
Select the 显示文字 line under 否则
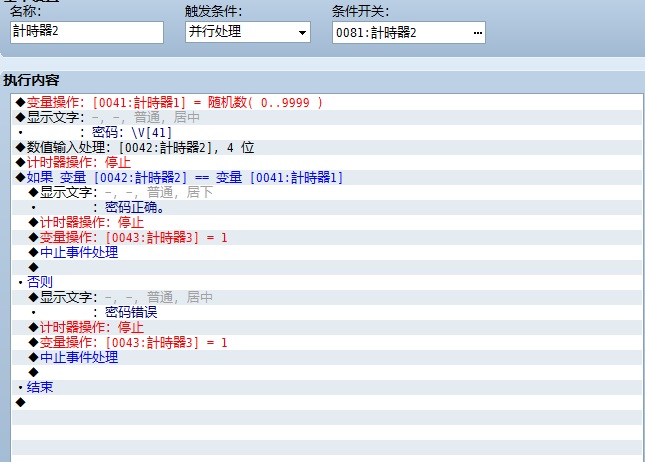(x=327, y=297)
